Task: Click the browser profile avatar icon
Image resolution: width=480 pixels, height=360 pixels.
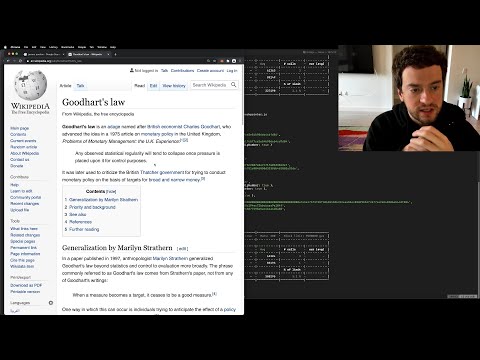Action: (x=234, y=61)
